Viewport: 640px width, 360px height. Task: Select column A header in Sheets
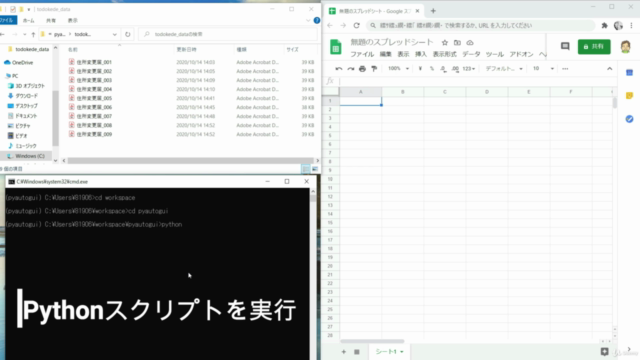(361, 92)
